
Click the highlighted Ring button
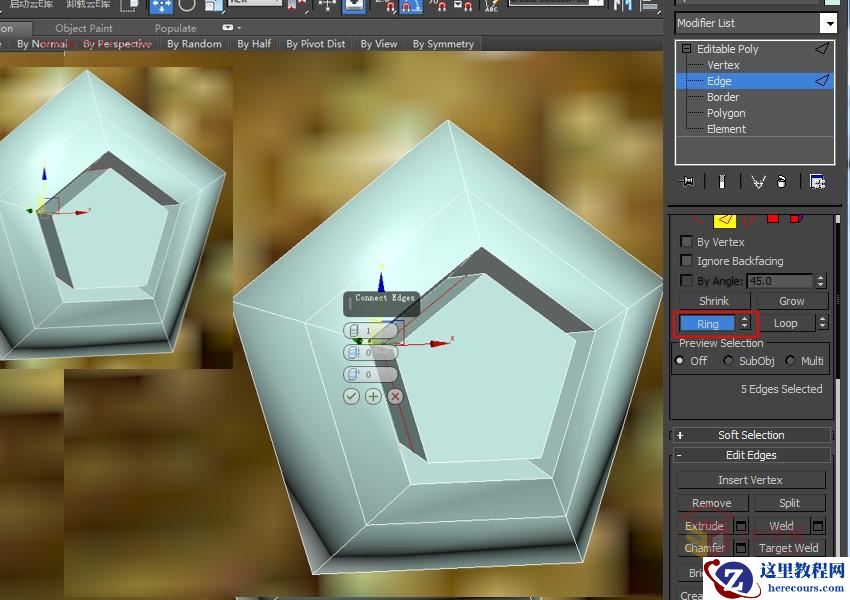coord(710,323)
